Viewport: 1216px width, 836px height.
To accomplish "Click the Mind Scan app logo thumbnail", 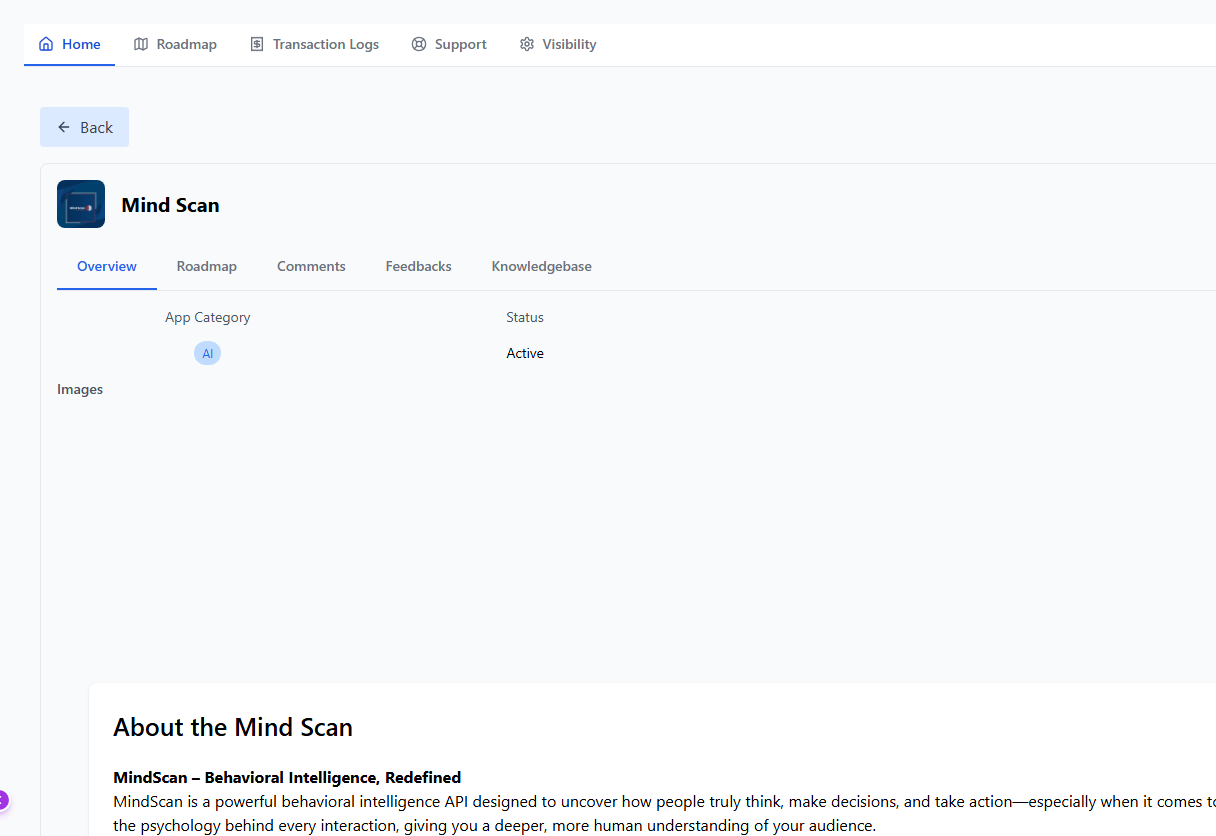I will point(81,204).
